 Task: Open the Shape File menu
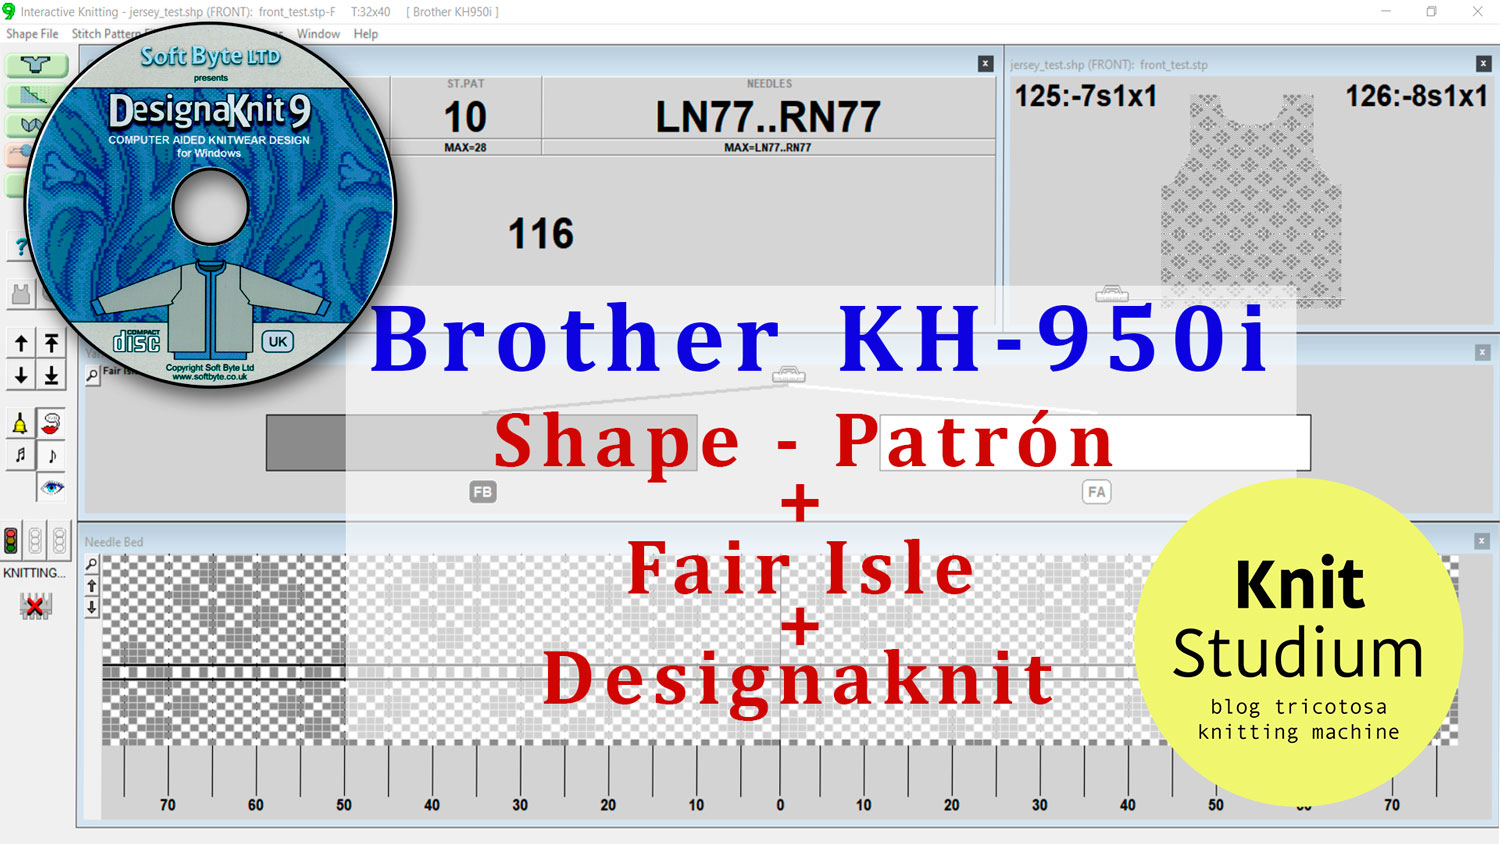pos(32,34)
